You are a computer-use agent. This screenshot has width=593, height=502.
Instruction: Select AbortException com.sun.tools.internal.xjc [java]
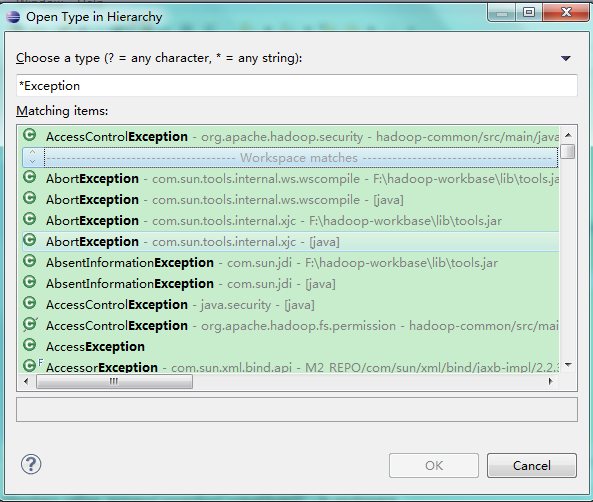pyautogui.click(x=290, y=241)
